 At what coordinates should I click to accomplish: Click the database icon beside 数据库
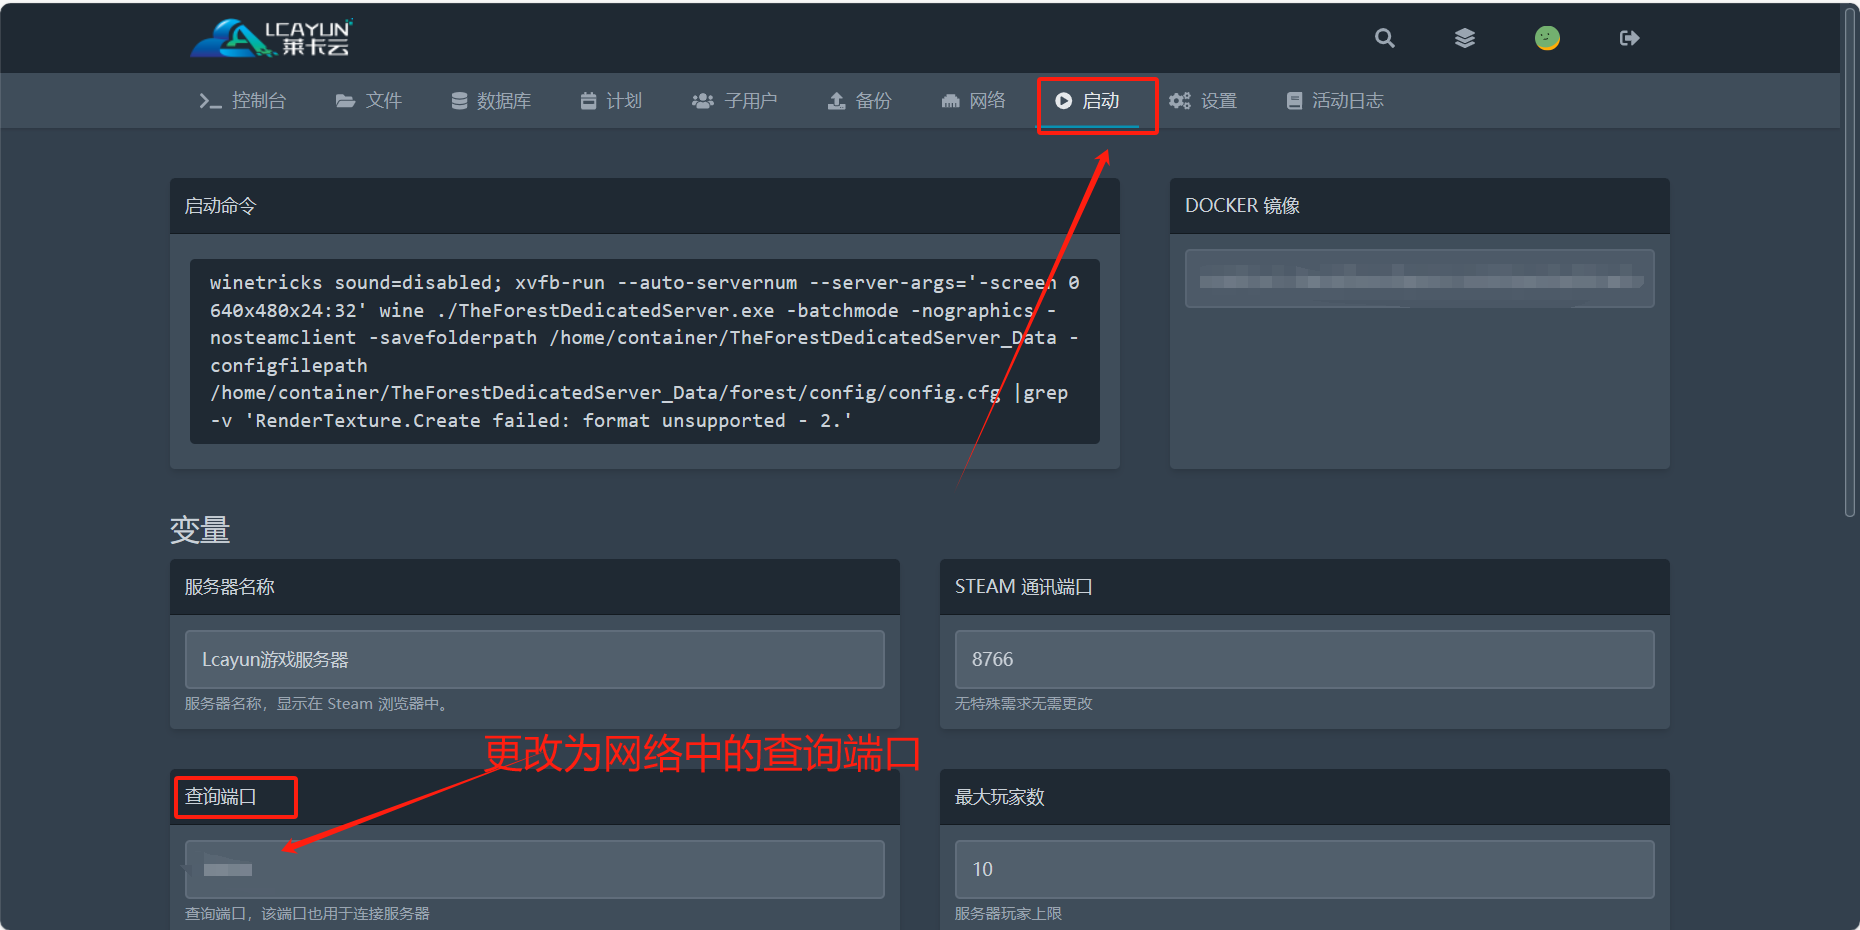pos(459,101)
